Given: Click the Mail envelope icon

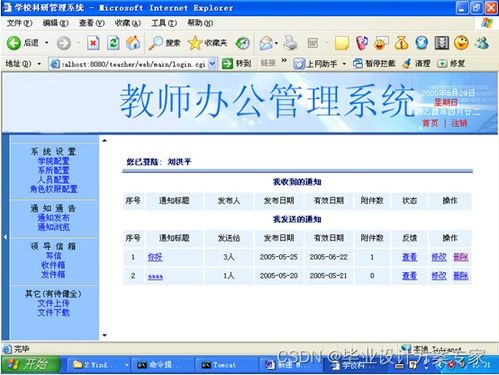Looking at the screenshot, I should pyautogui.click(x=266, y=43).
